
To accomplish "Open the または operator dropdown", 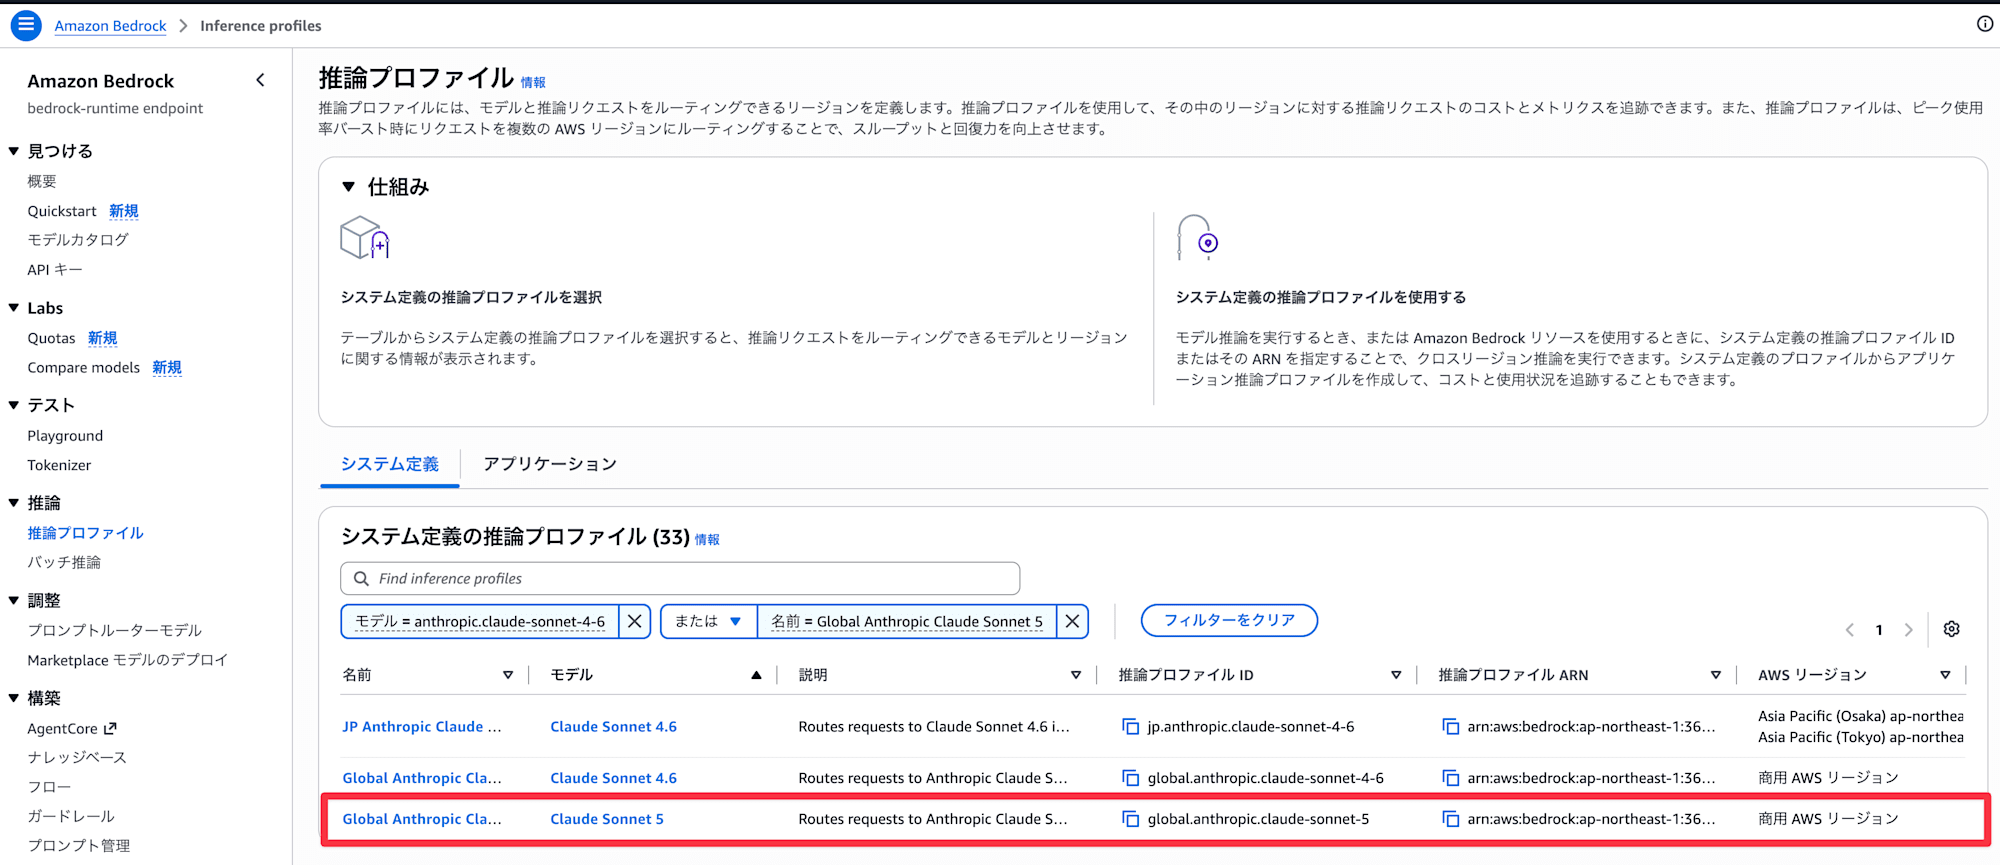I will click(708, 621).
